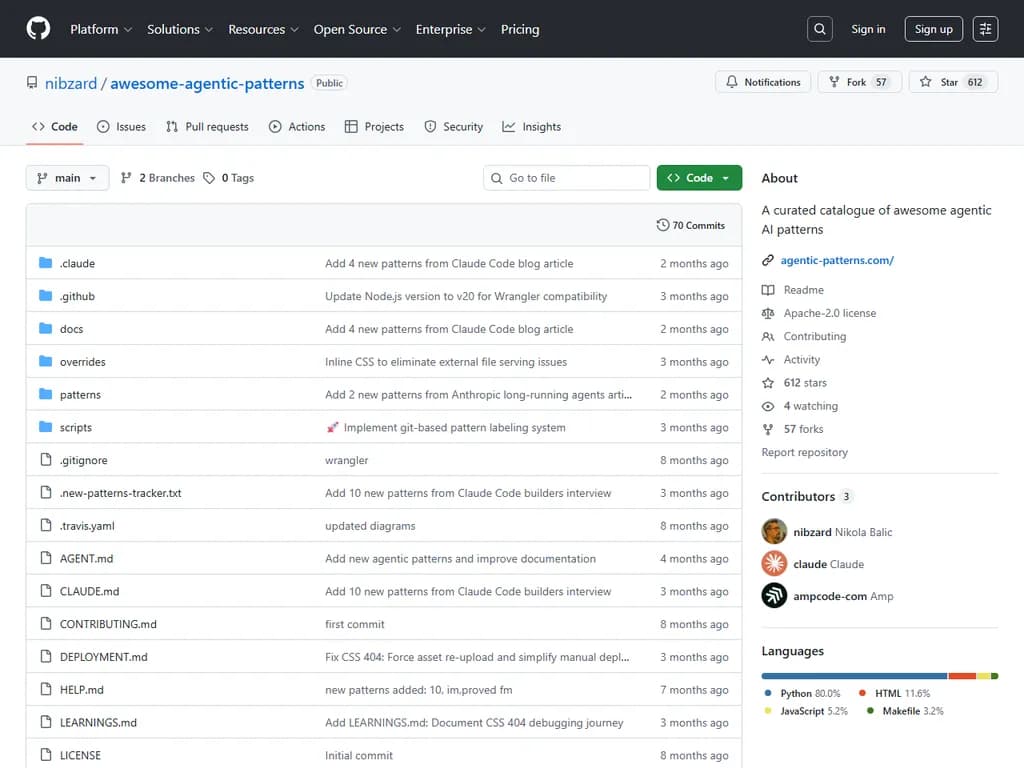Click the ampcode-com avatar icon
Image resolution: width=1024 pixels, height=768 pixels.
(774, 596)
